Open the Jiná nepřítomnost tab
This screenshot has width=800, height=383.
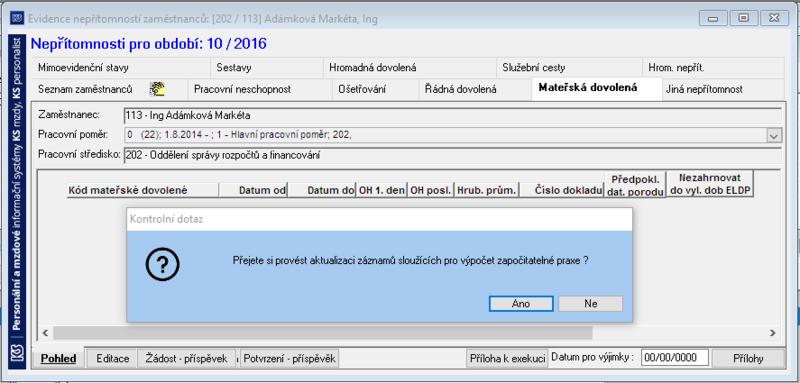point(723,90)
